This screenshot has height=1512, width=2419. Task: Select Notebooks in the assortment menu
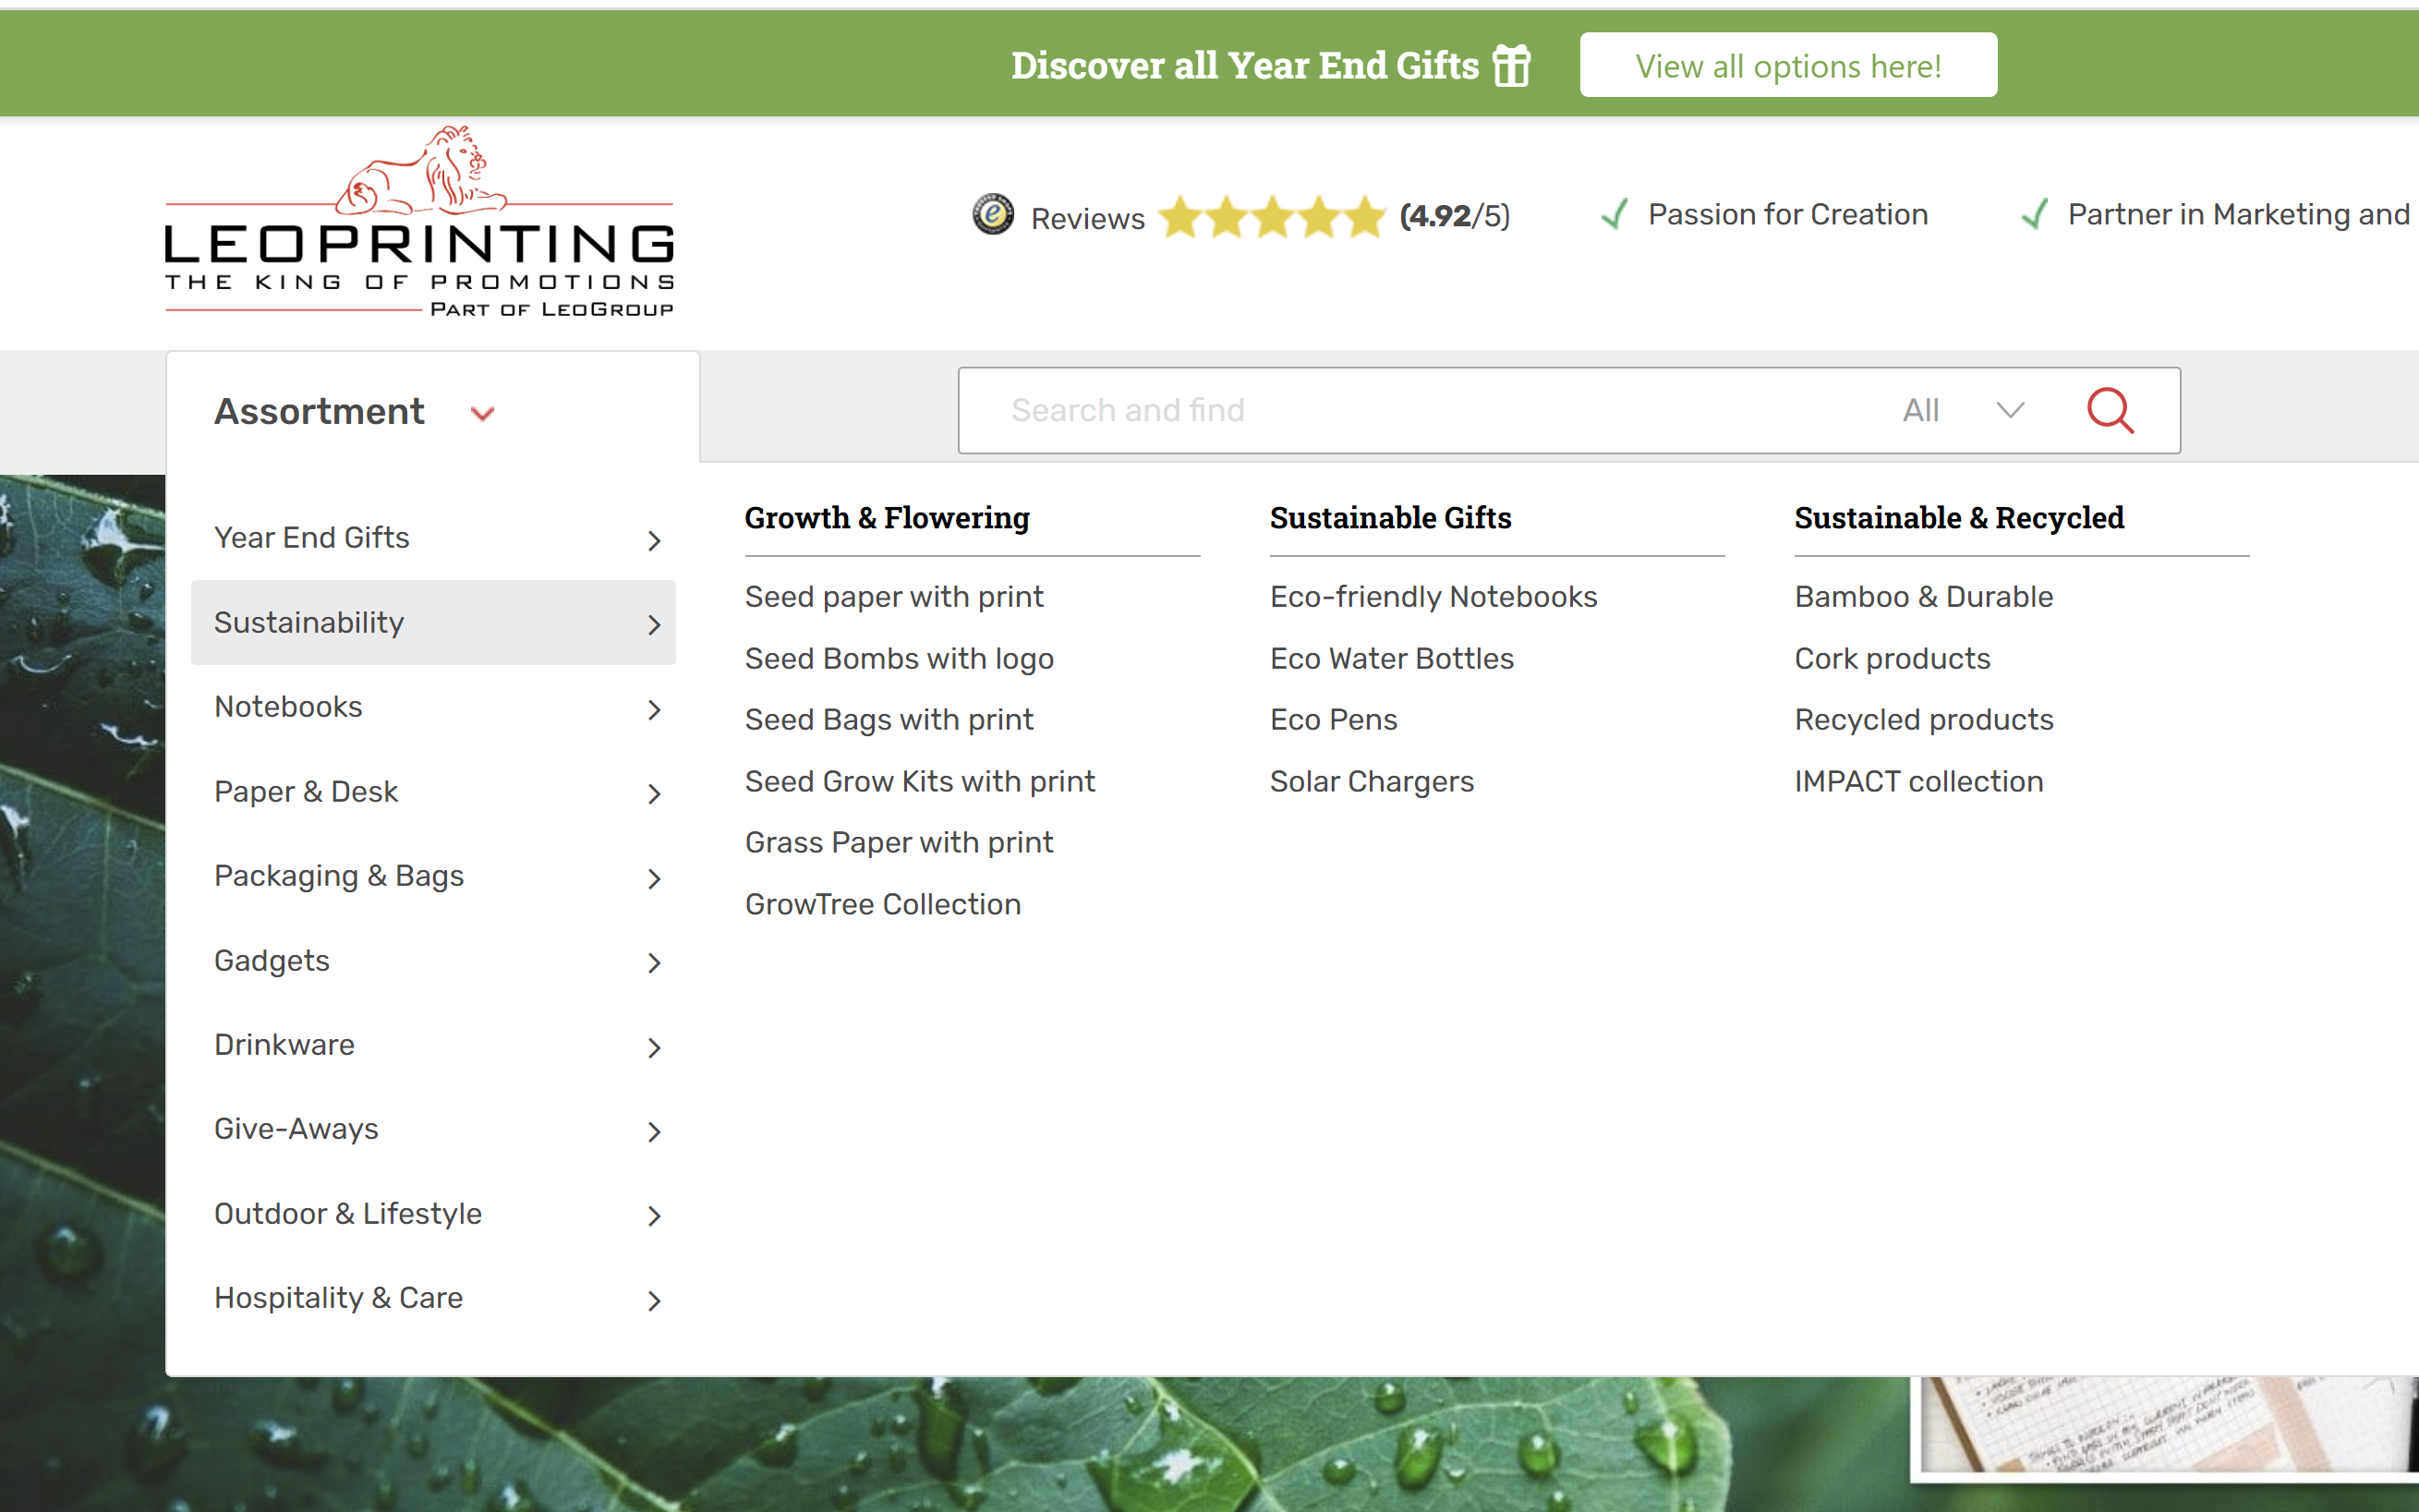pos(289,707)
